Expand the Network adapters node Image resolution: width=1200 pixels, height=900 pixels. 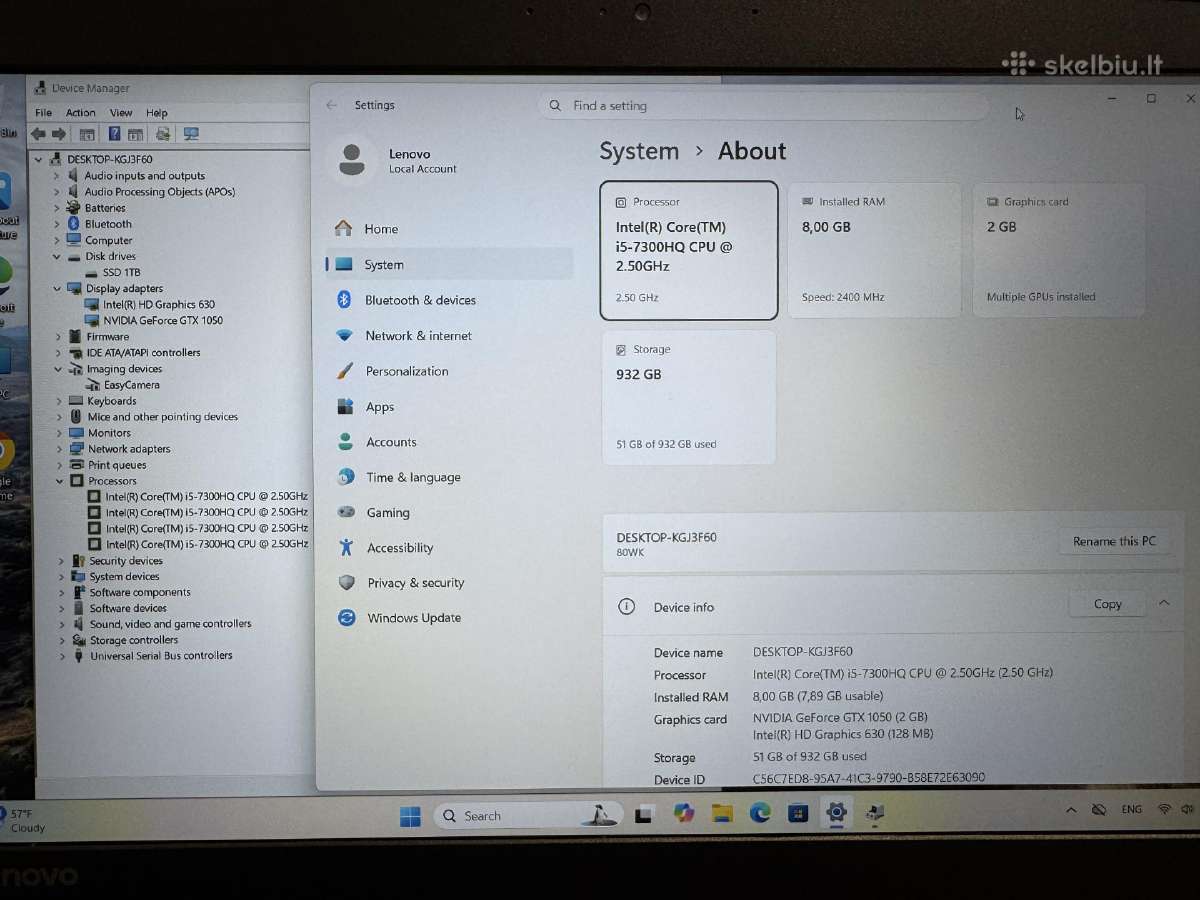(60, 449)
